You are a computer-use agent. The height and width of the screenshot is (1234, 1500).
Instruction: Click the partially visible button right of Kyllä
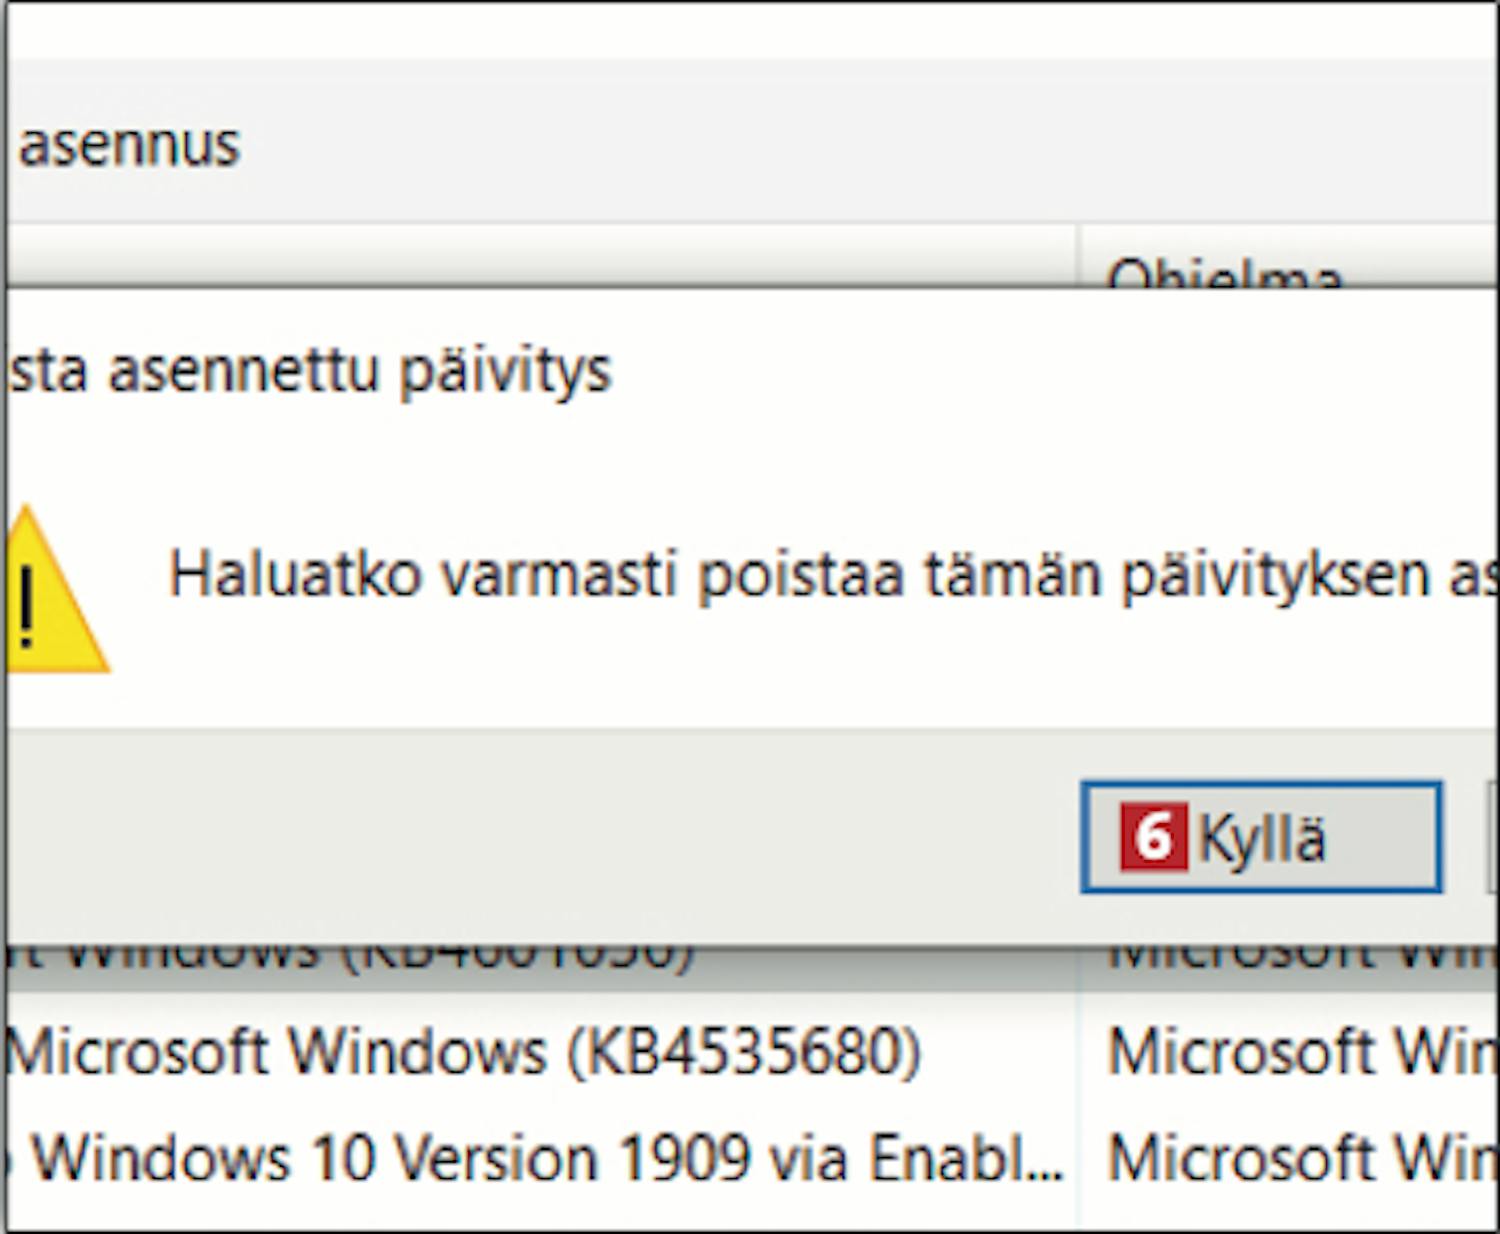(x=1493, y=838)
